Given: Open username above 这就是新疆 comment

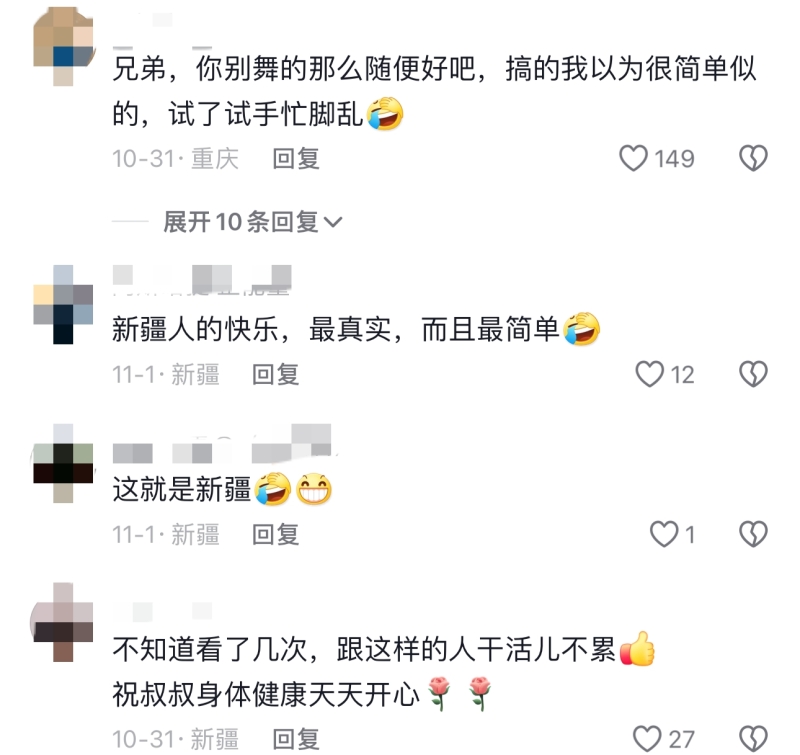Looking at the screenshot, I should tap(222, 444).
